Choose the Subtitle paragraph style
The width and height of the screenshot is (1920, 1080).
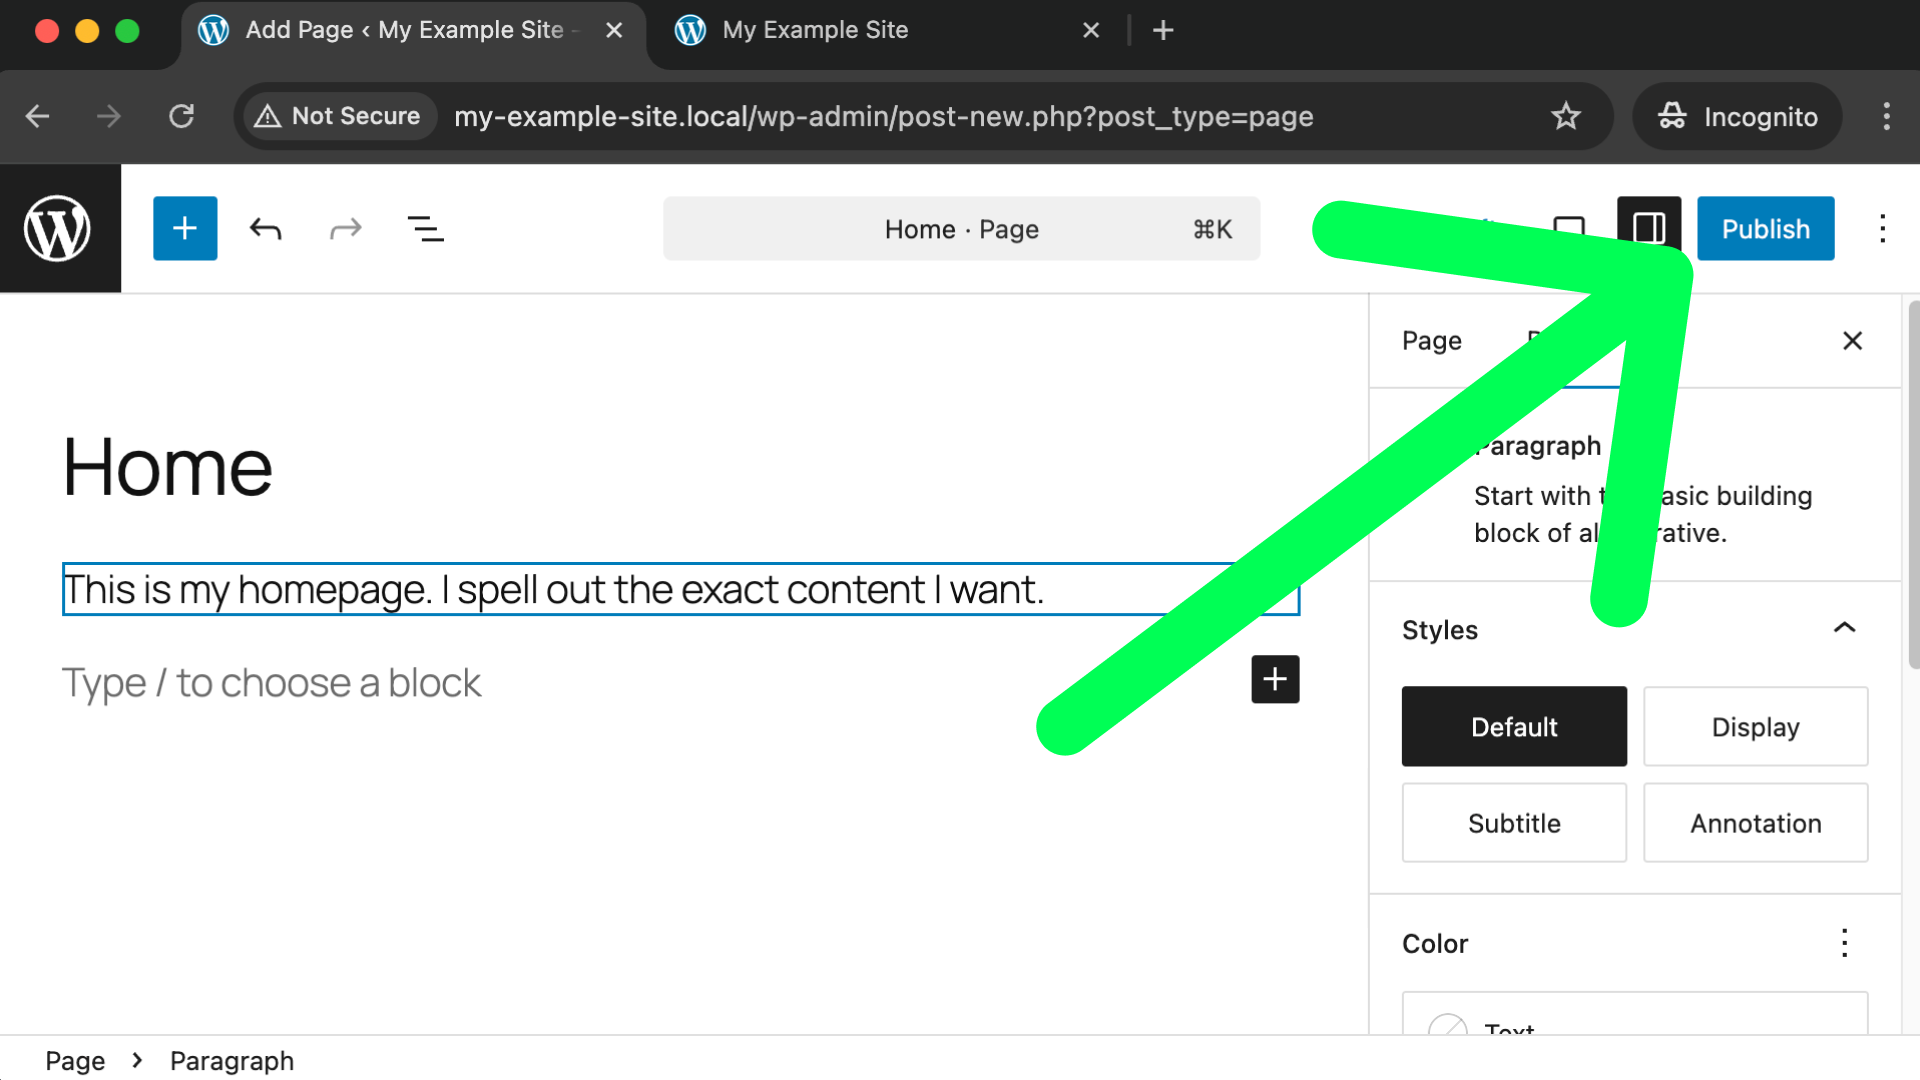(1514, 823)
